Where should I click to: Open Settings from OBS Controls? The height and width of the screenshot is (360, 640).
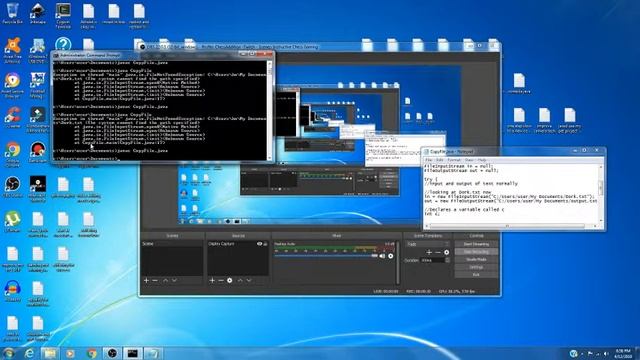point(476,267)
